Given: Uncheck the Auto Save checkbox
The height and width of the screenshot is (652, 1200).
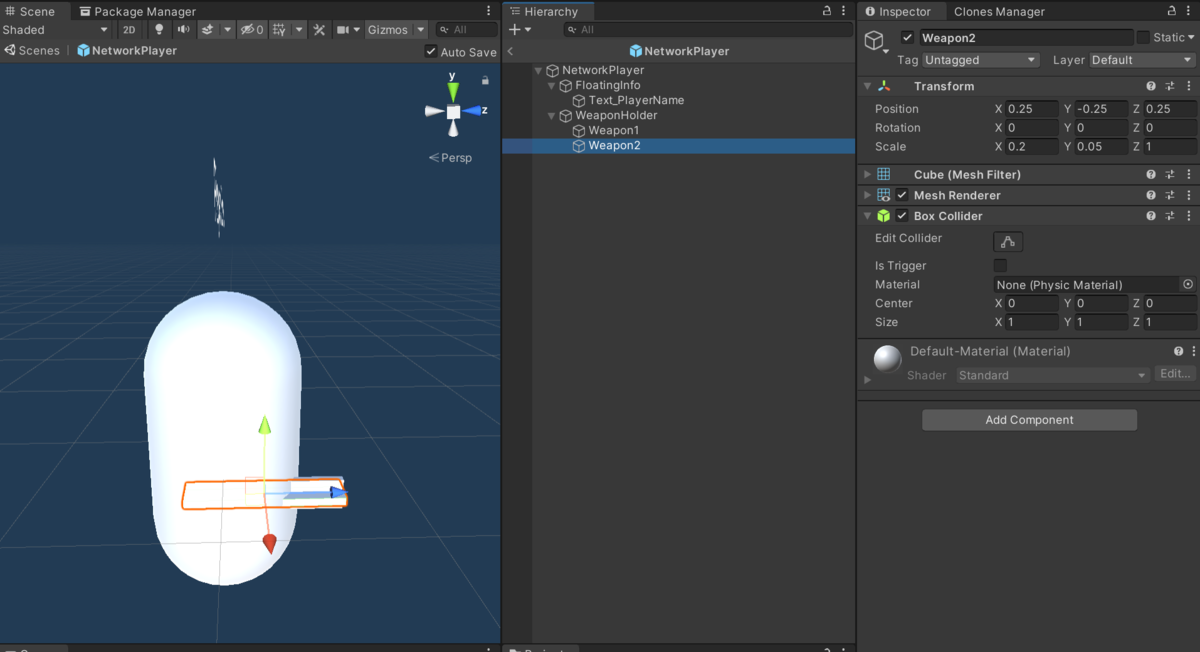Looking at the screenshot, I should pyautogui.click(x=431, y=51).
